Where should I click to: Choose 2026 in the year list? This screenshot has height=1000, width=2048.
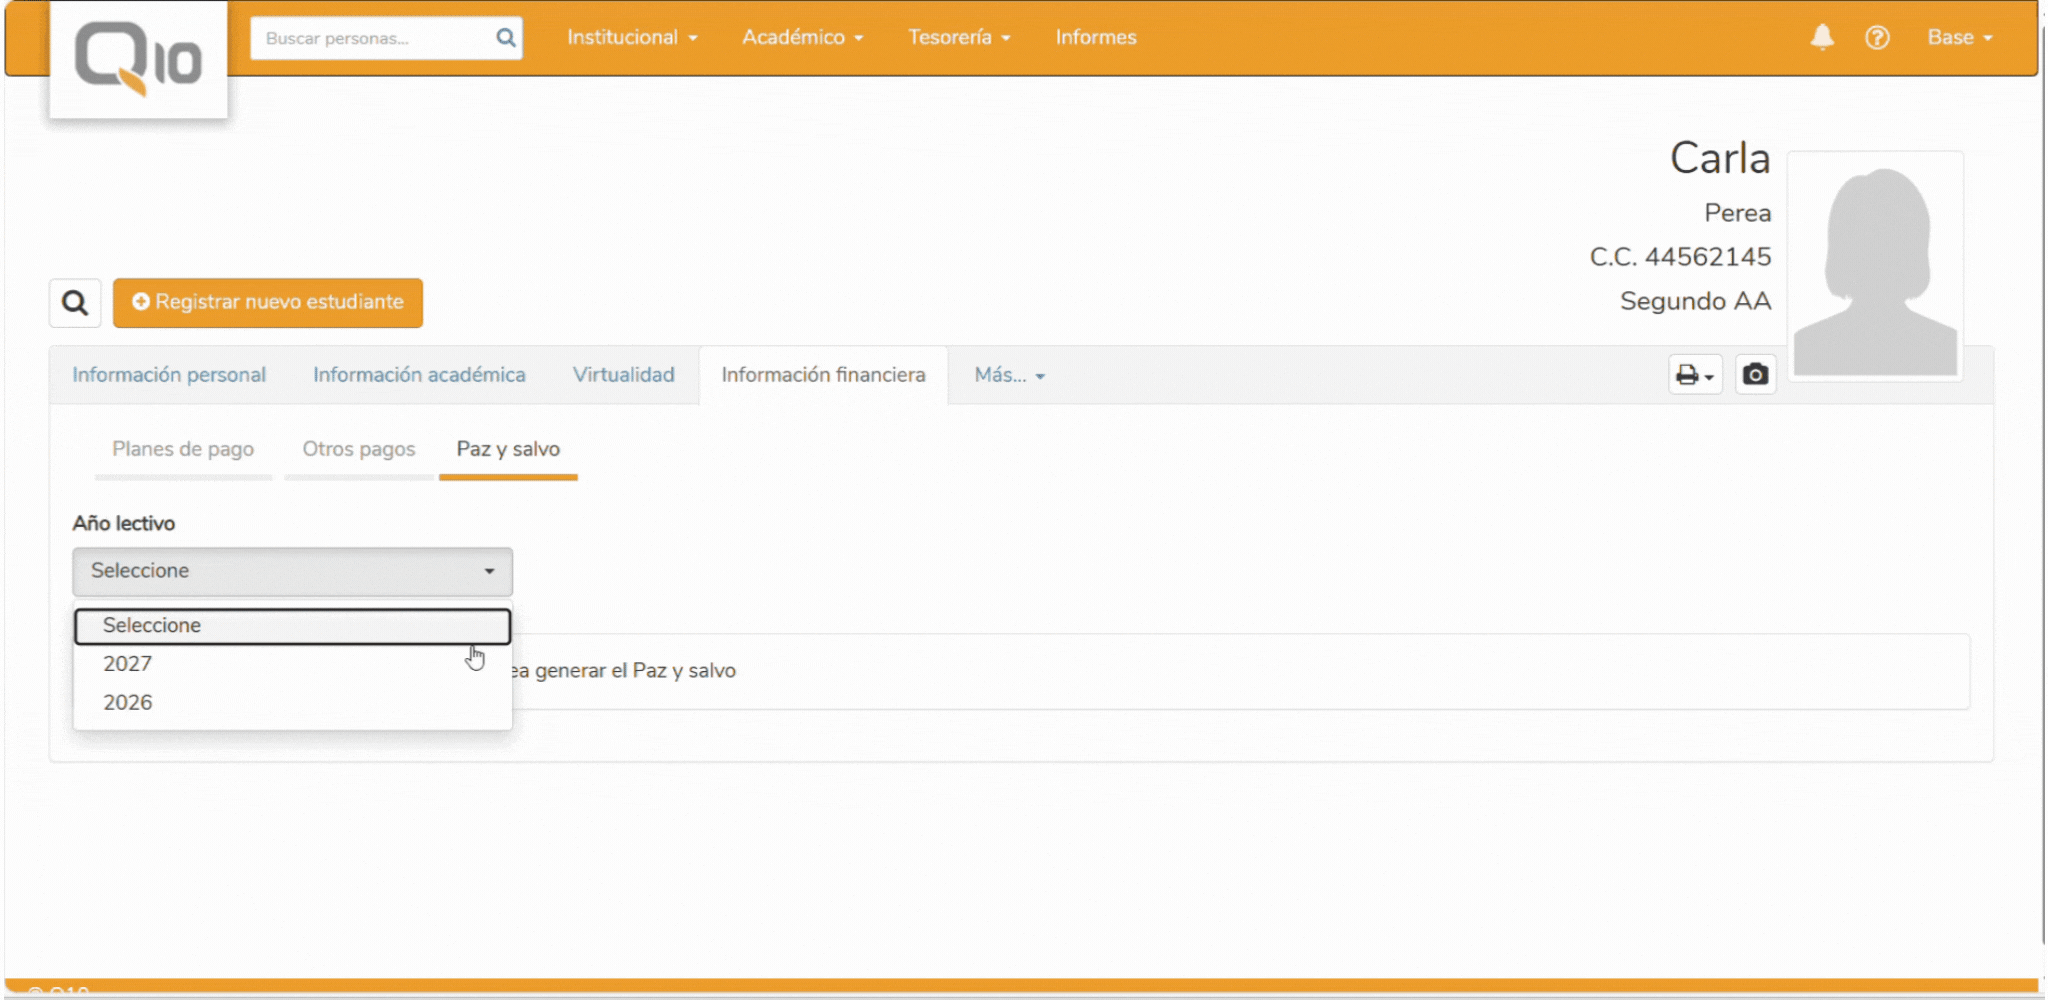pos(128,703)
